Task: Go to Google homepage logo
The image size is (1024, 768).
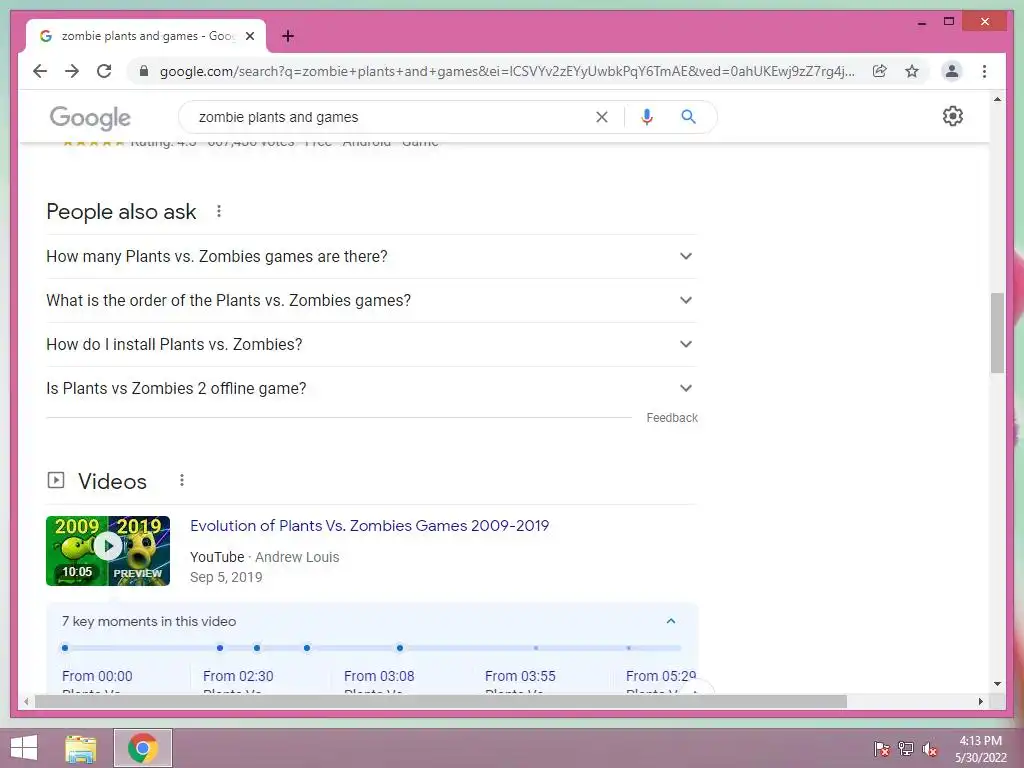Action: (90, 118)
